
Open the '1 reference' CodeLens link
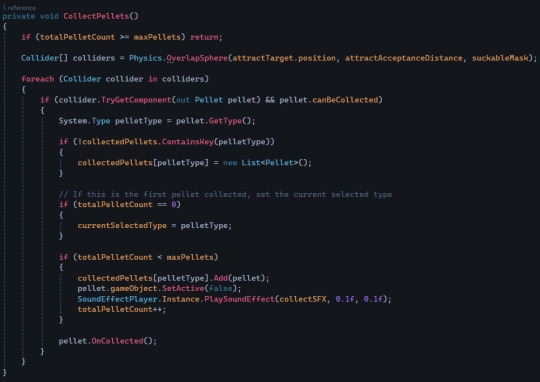[19, 8]
